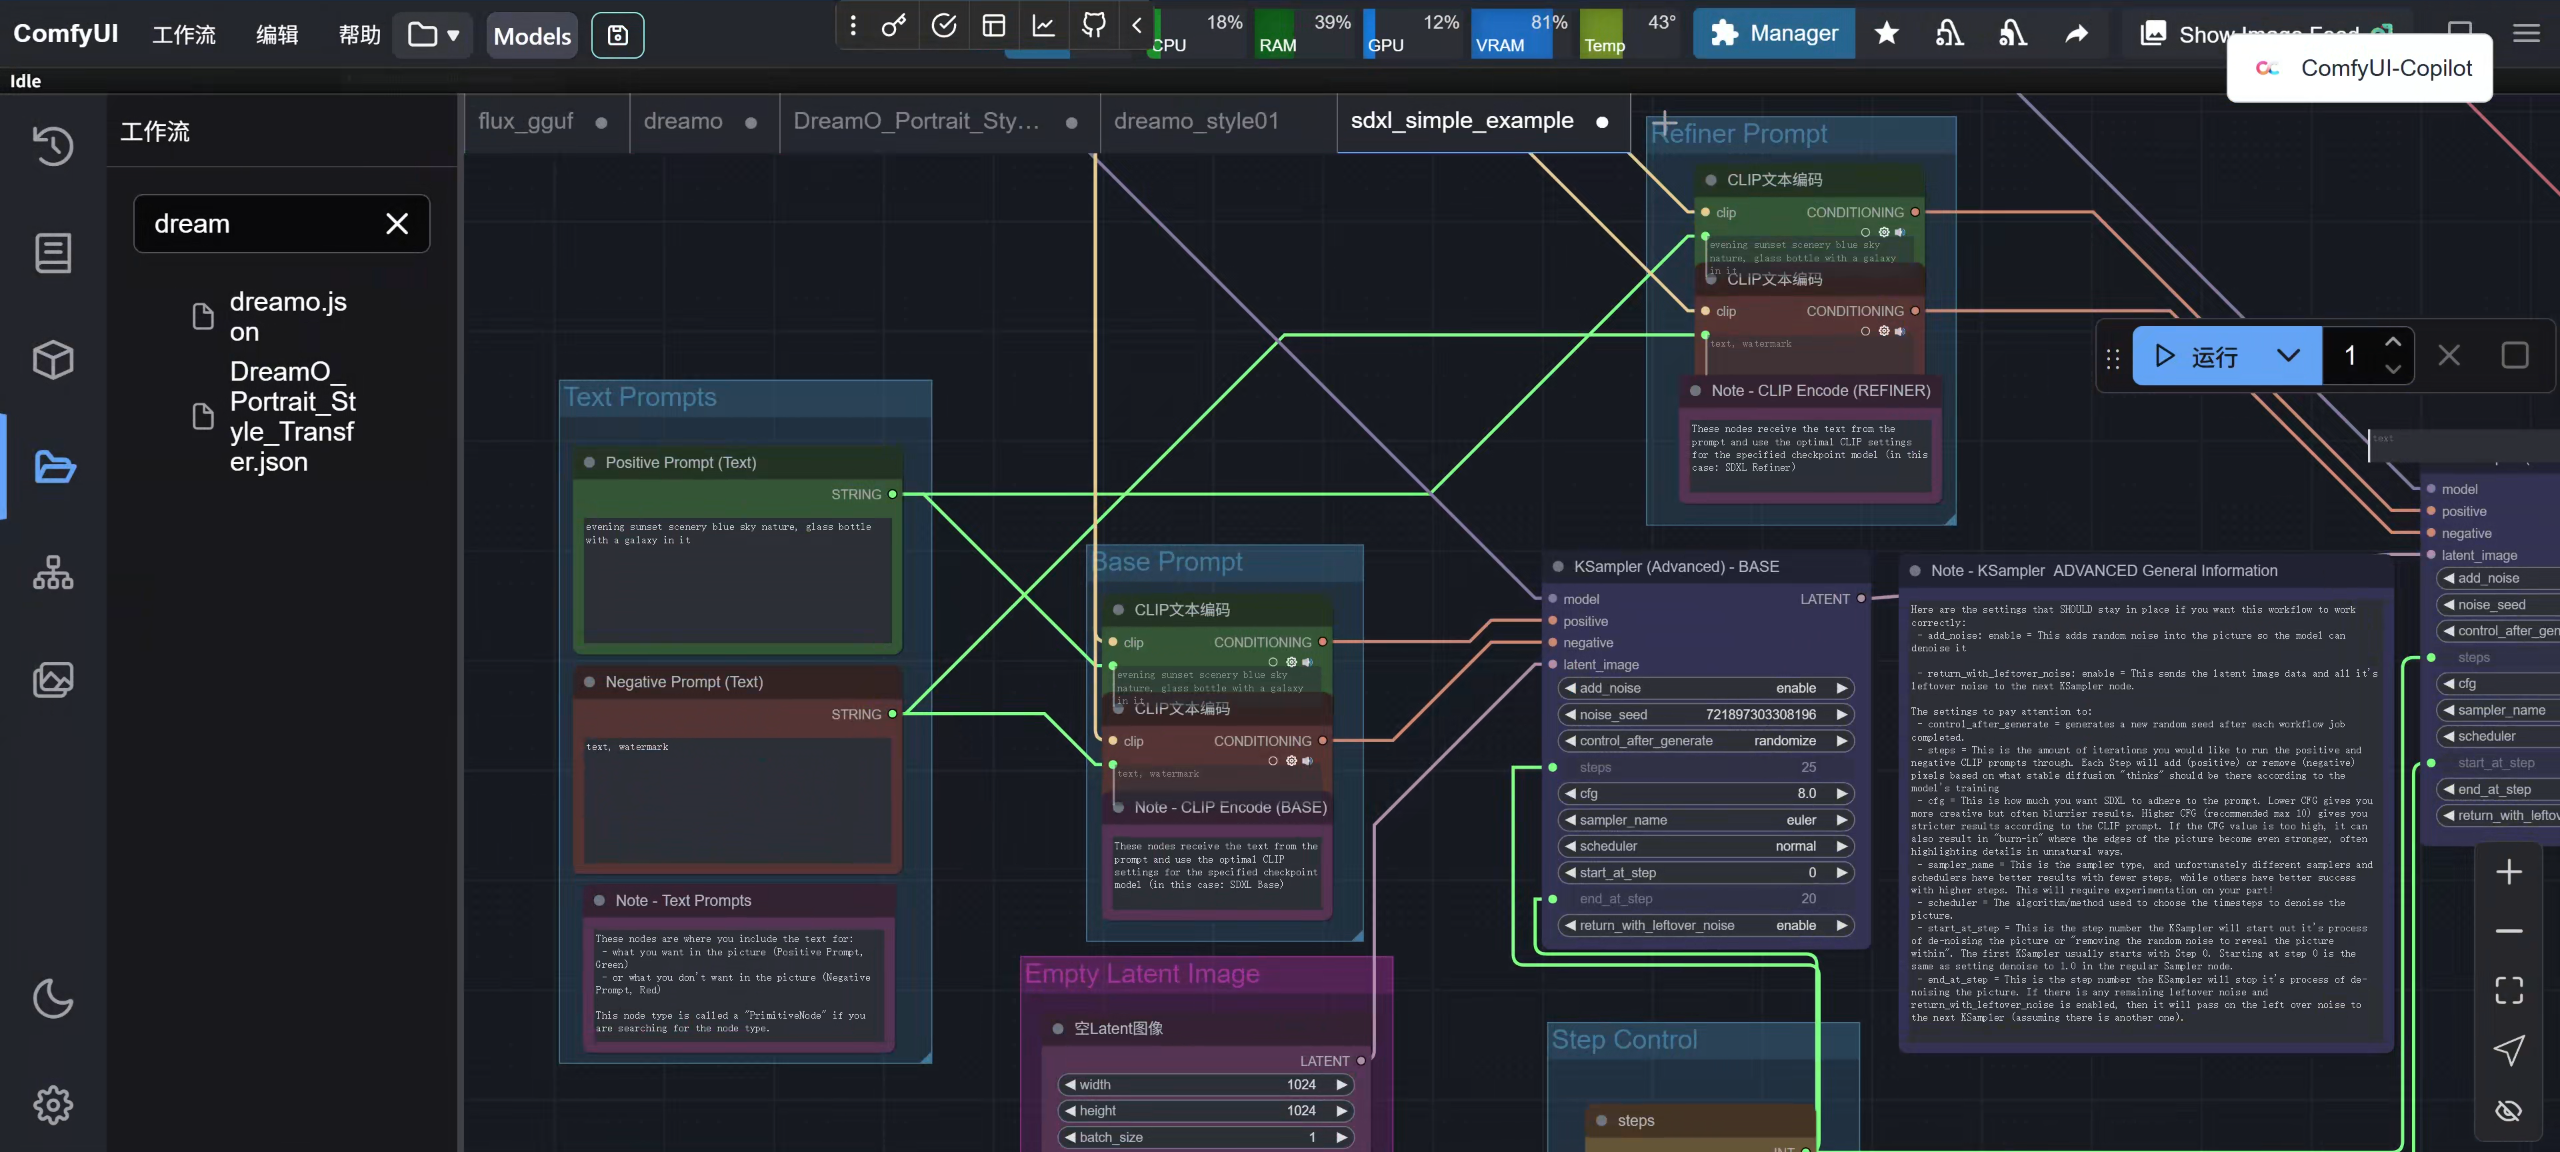Open the image gallery sidebar icon

pyautogui.click(x=53, y=680)
